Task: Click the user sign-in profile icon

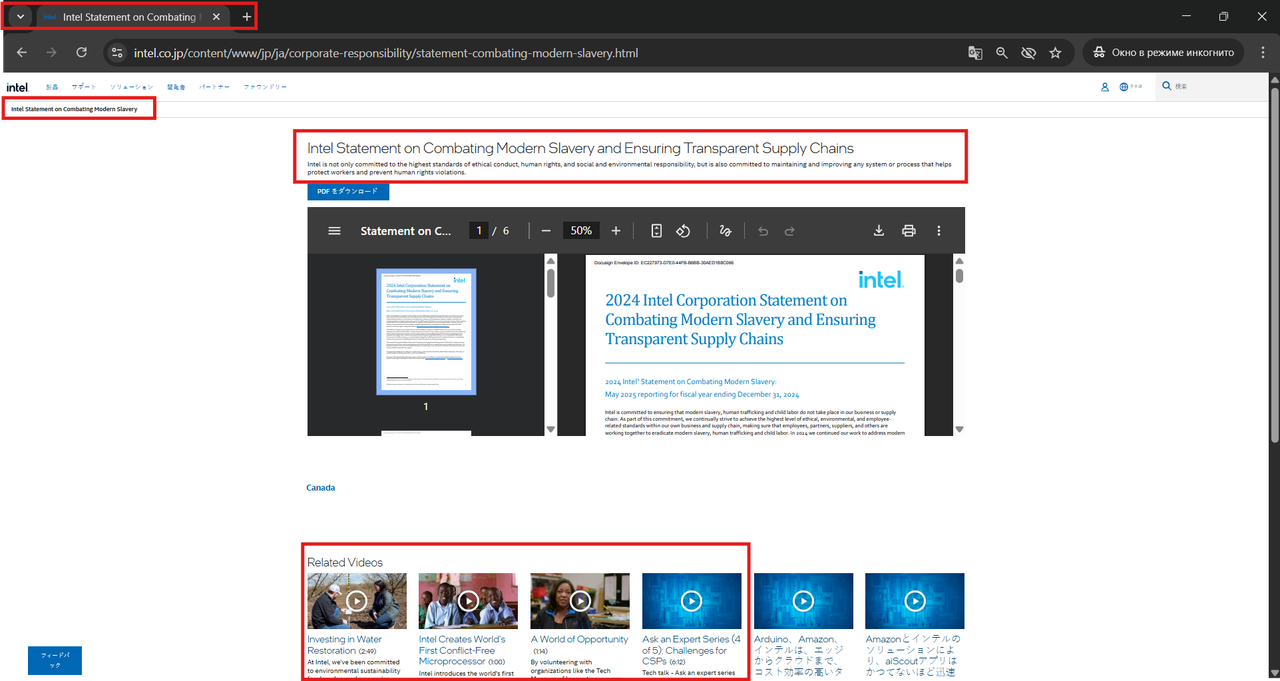Action: click(1105, 87)
